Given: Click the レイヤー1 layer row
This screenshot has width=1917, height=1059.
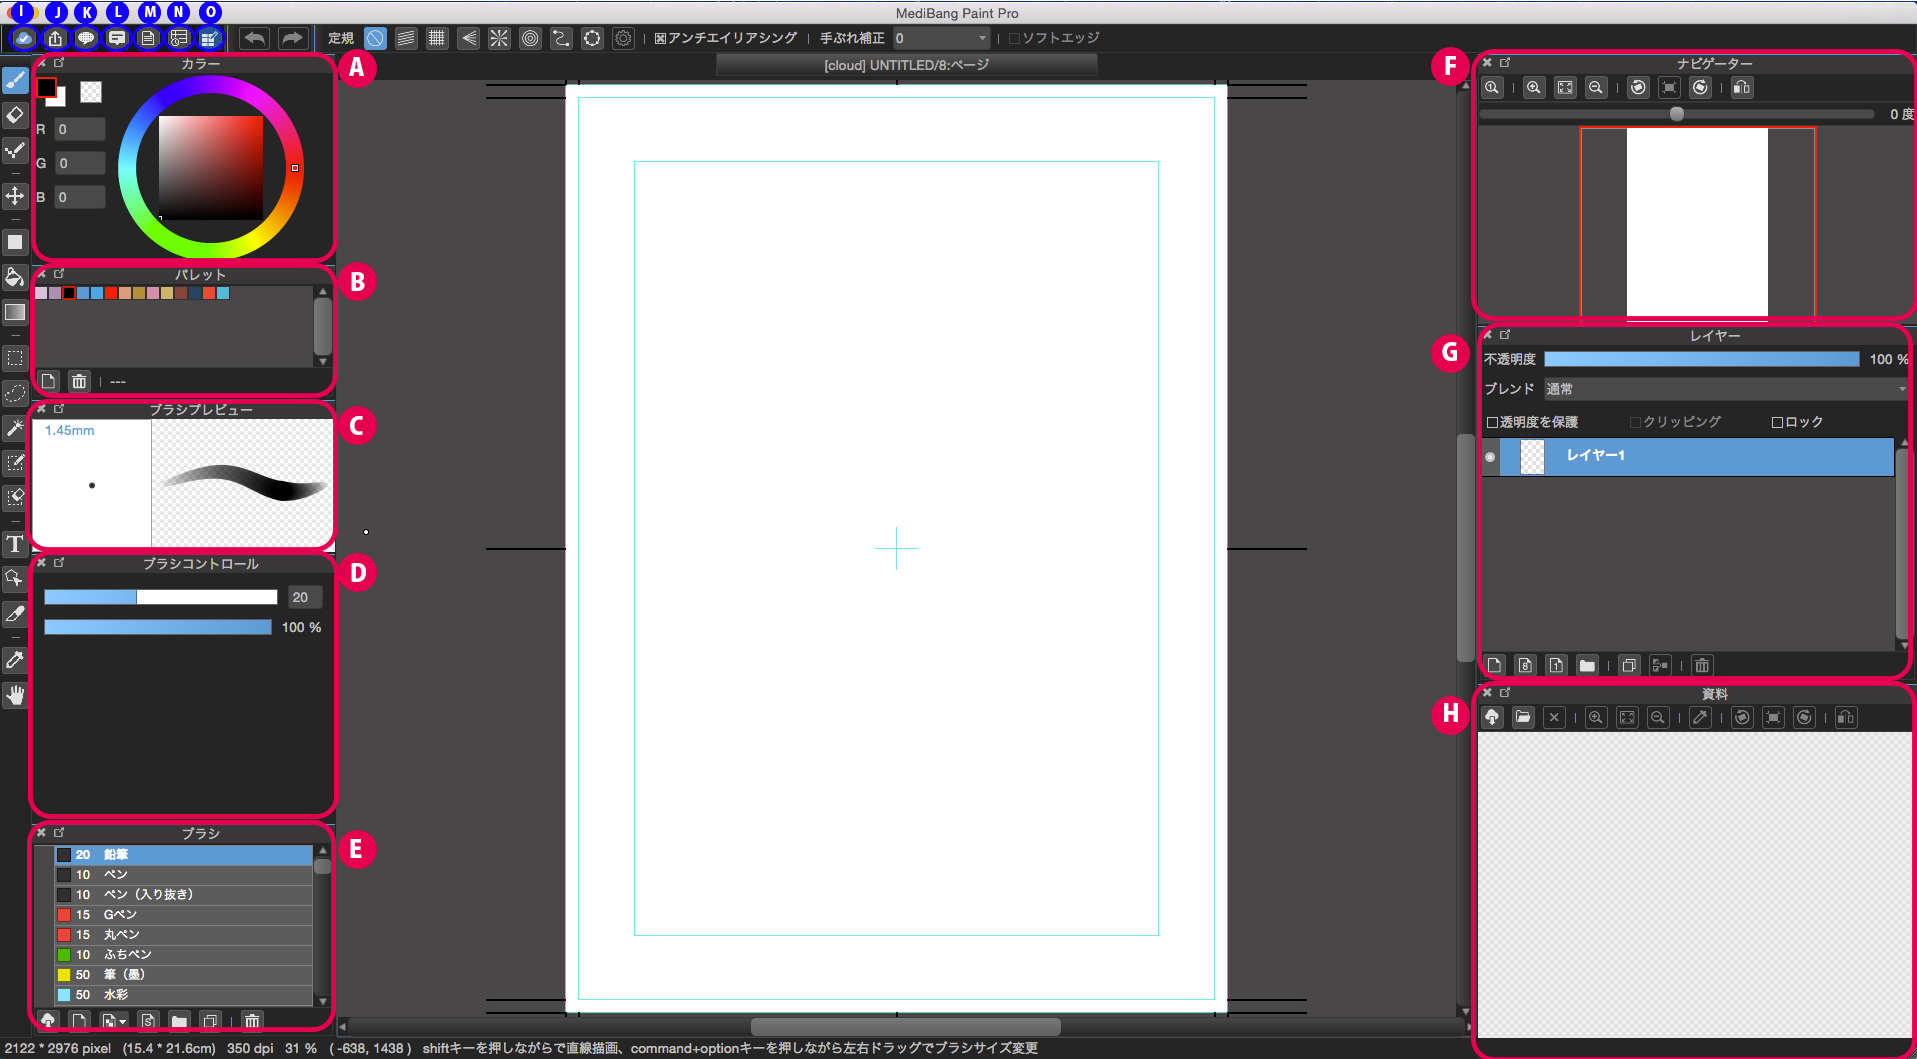Looking at the screenshot, I should click(1688, 456).
